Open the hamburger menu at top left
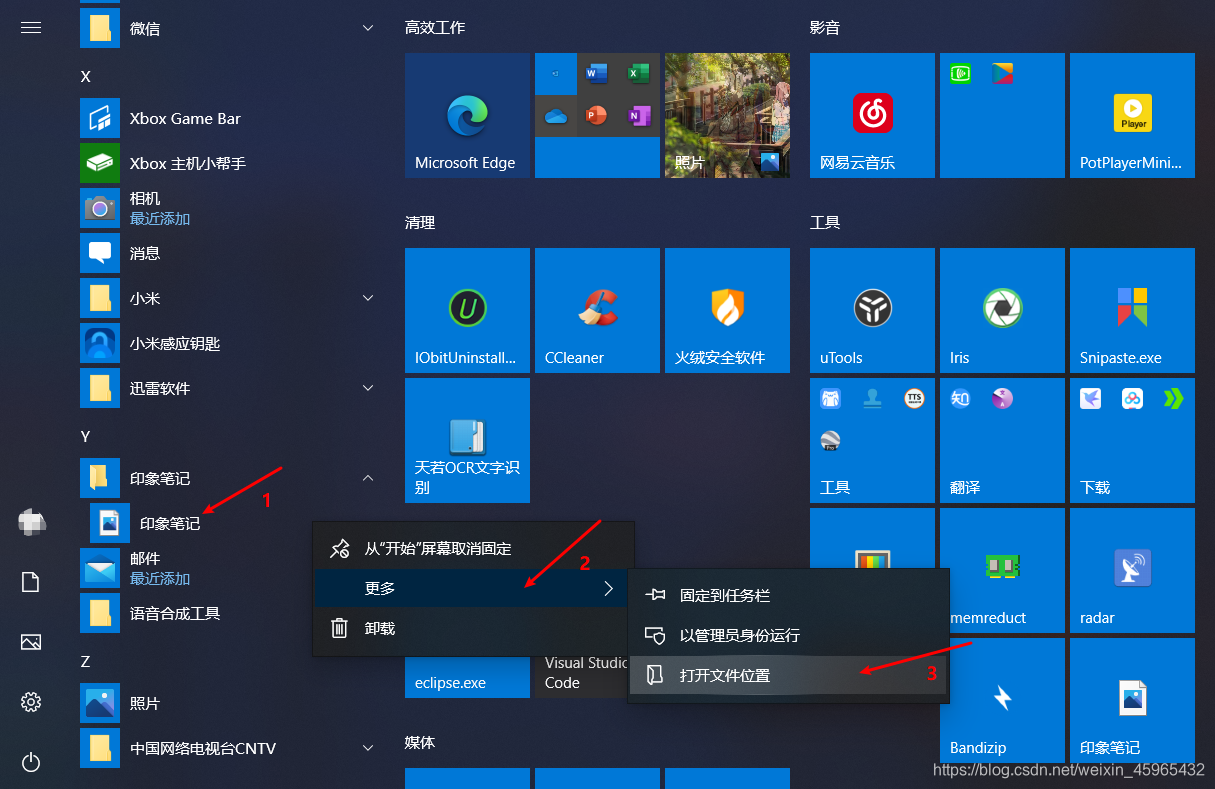Image resolution: width=1215 pixels, height=789 pixels. pyautogui.click(x=31, y=28)
